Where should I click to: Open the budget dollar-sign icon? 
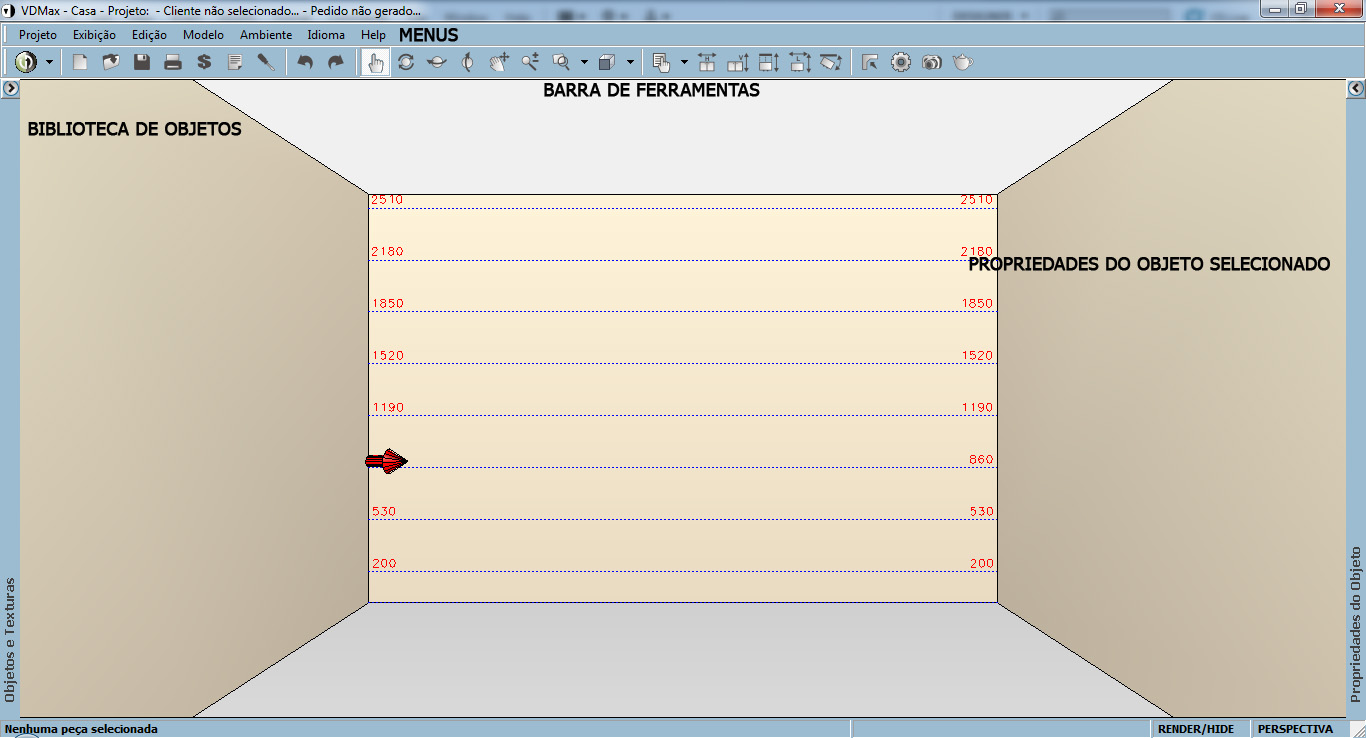click(204, 62)
